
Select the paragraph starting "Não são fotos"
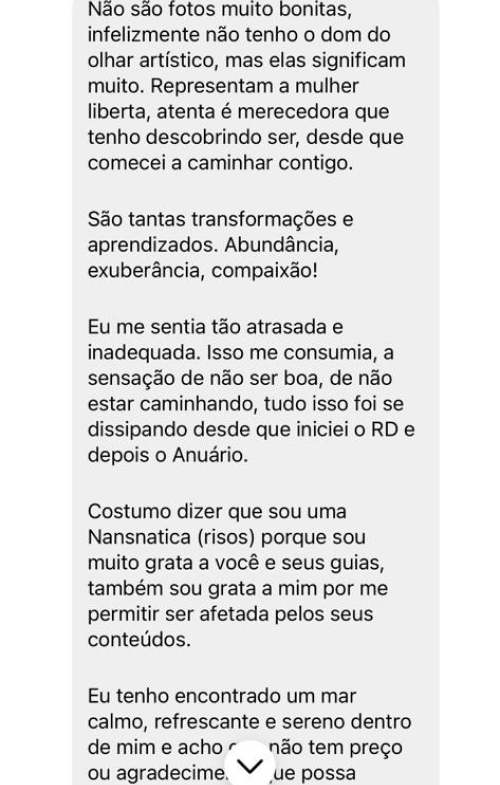(x=247, y=86)
